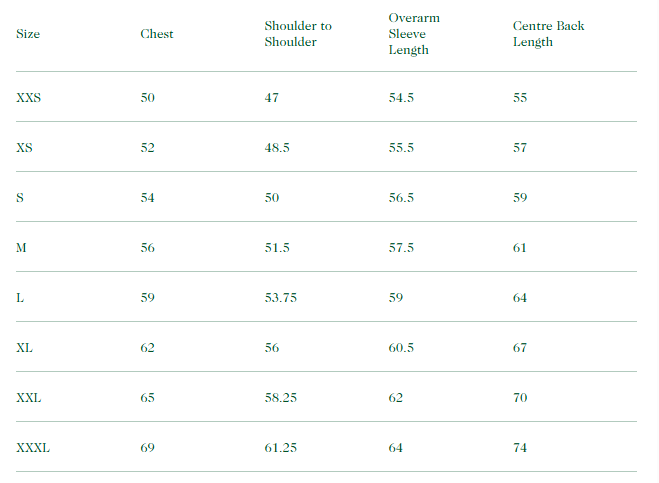Viewport: 659px width, 483px height.
Task: Select shoulder value 48.5 for XS
Action: tap(277, 148)
